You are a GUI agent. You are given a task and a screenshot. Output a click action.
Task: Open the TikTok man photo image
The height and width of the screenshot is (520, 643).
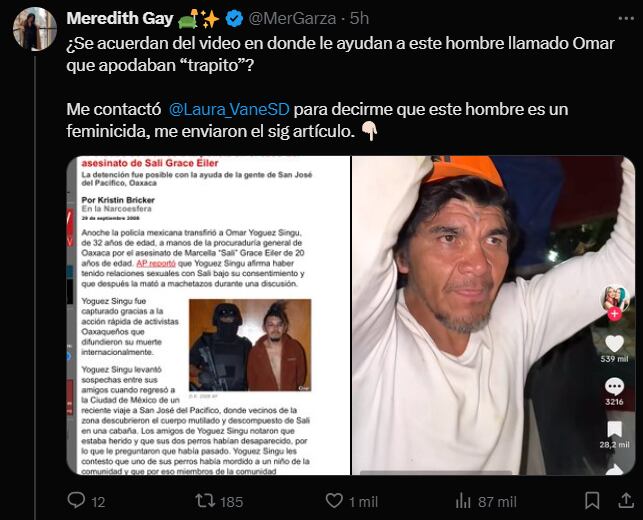tap(494, 315)
